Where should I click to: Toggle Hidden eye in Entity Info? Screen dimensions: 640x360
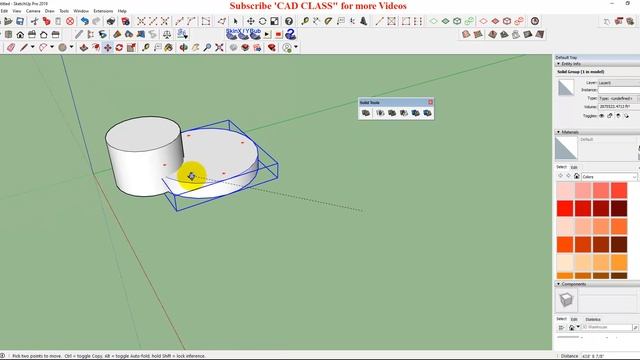(602, 116)
